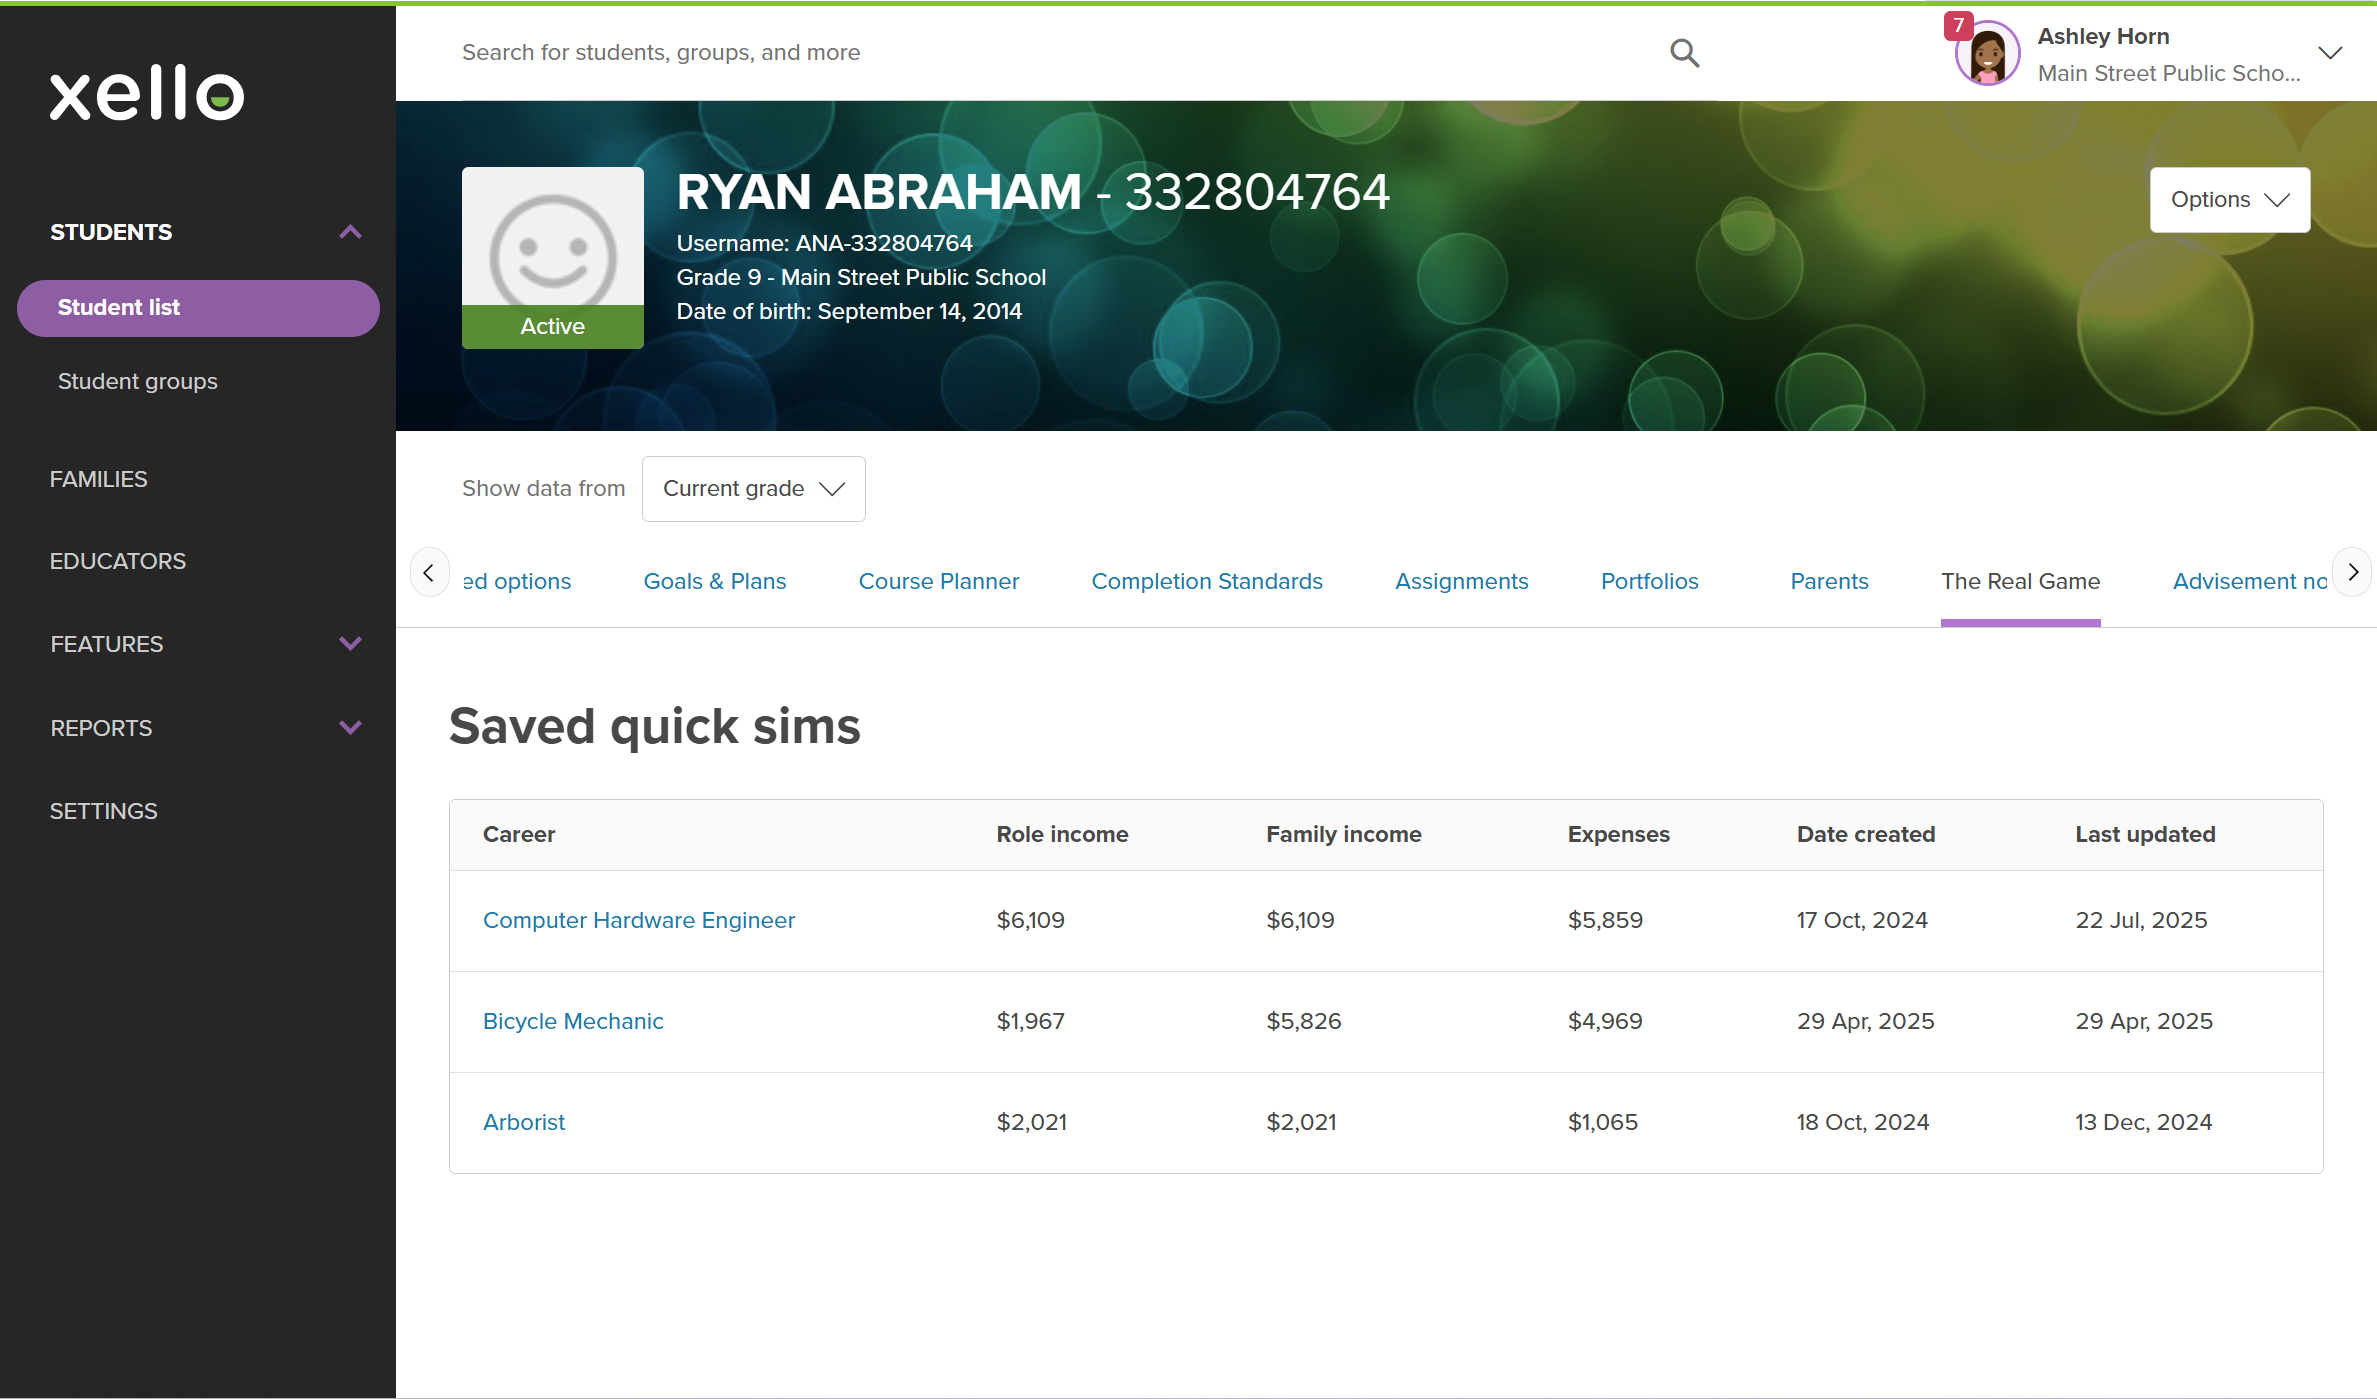Click the search magnifying glass icon
This screenshot has height=1399, width=2377.
tap(1683, 52)
